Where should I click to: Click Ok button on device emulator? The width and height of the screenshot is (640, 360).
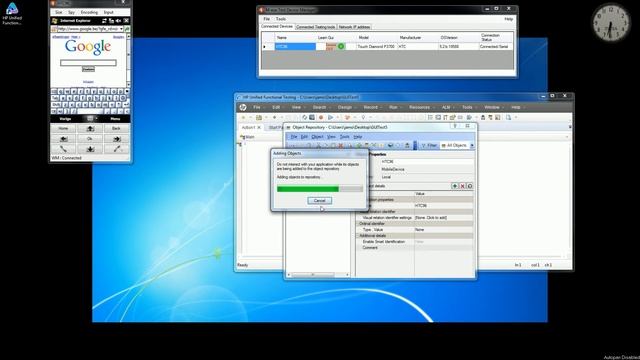[x=90, y=139]
